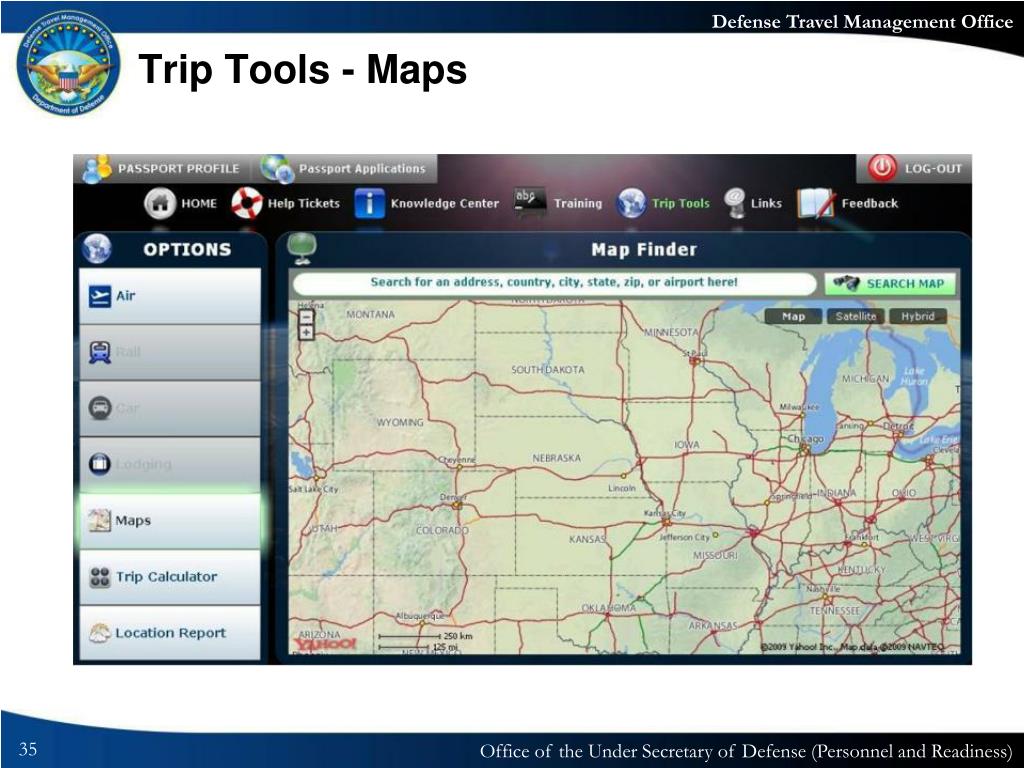Go to the HOME menu item

(199, 203)
